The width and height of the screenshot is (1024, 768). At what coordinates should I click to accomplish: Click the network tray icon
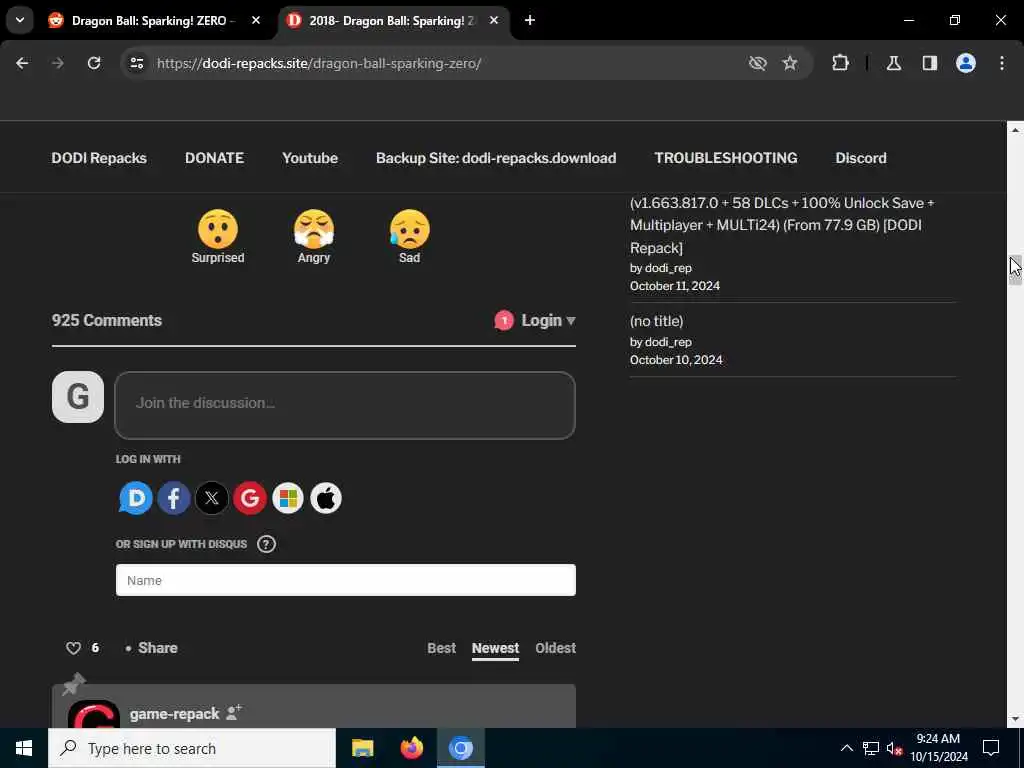tap(871, 748)
